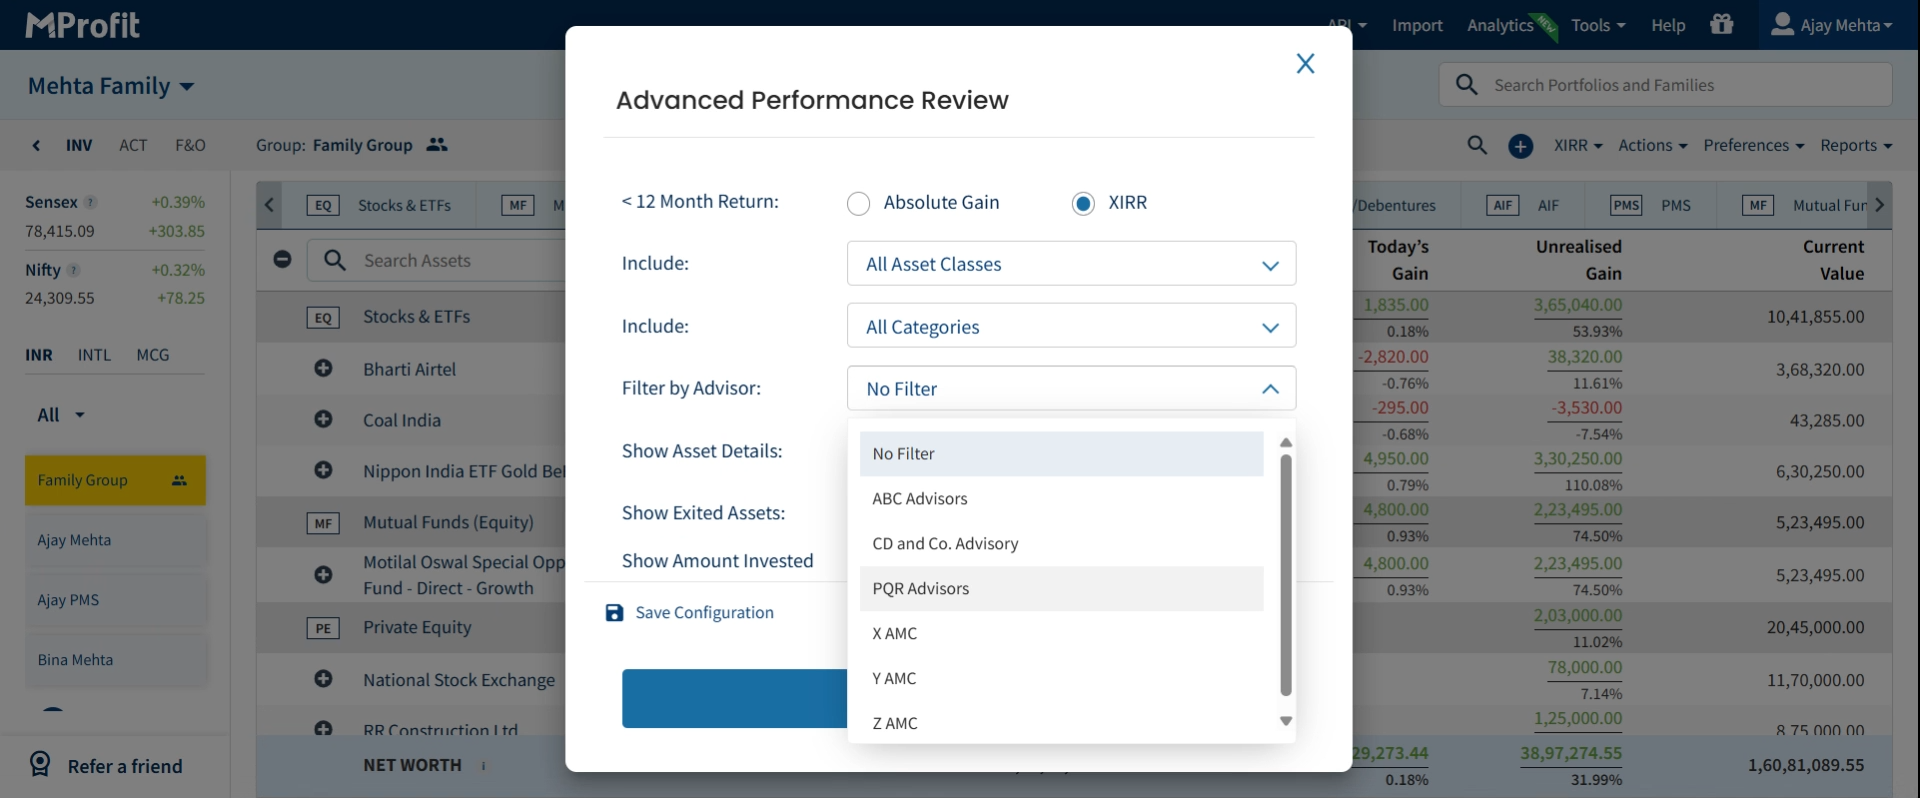Expand the Bharti Airtel row plus icon

click(323, 369)
